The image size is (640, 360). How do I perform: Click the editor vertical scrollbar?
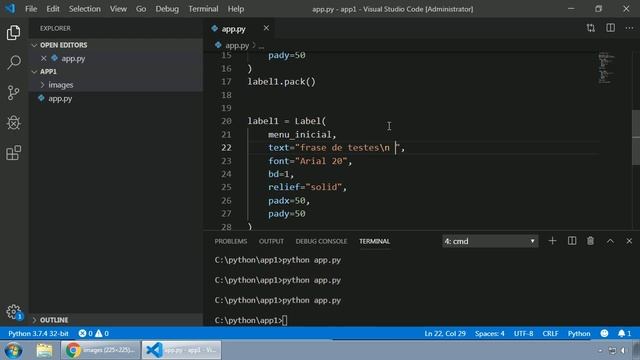click(636, 138)
